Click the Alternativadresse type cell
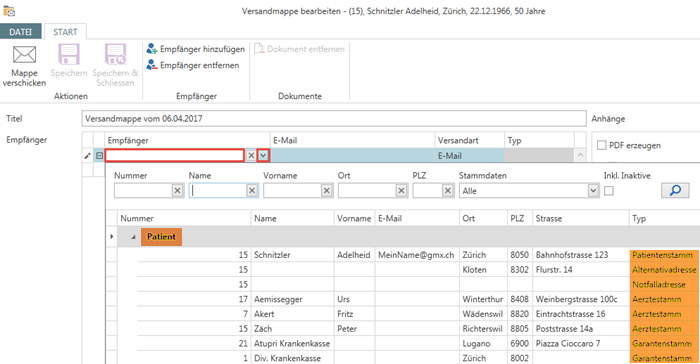Screen dimensions: 700x364 (x=663, y=270)
